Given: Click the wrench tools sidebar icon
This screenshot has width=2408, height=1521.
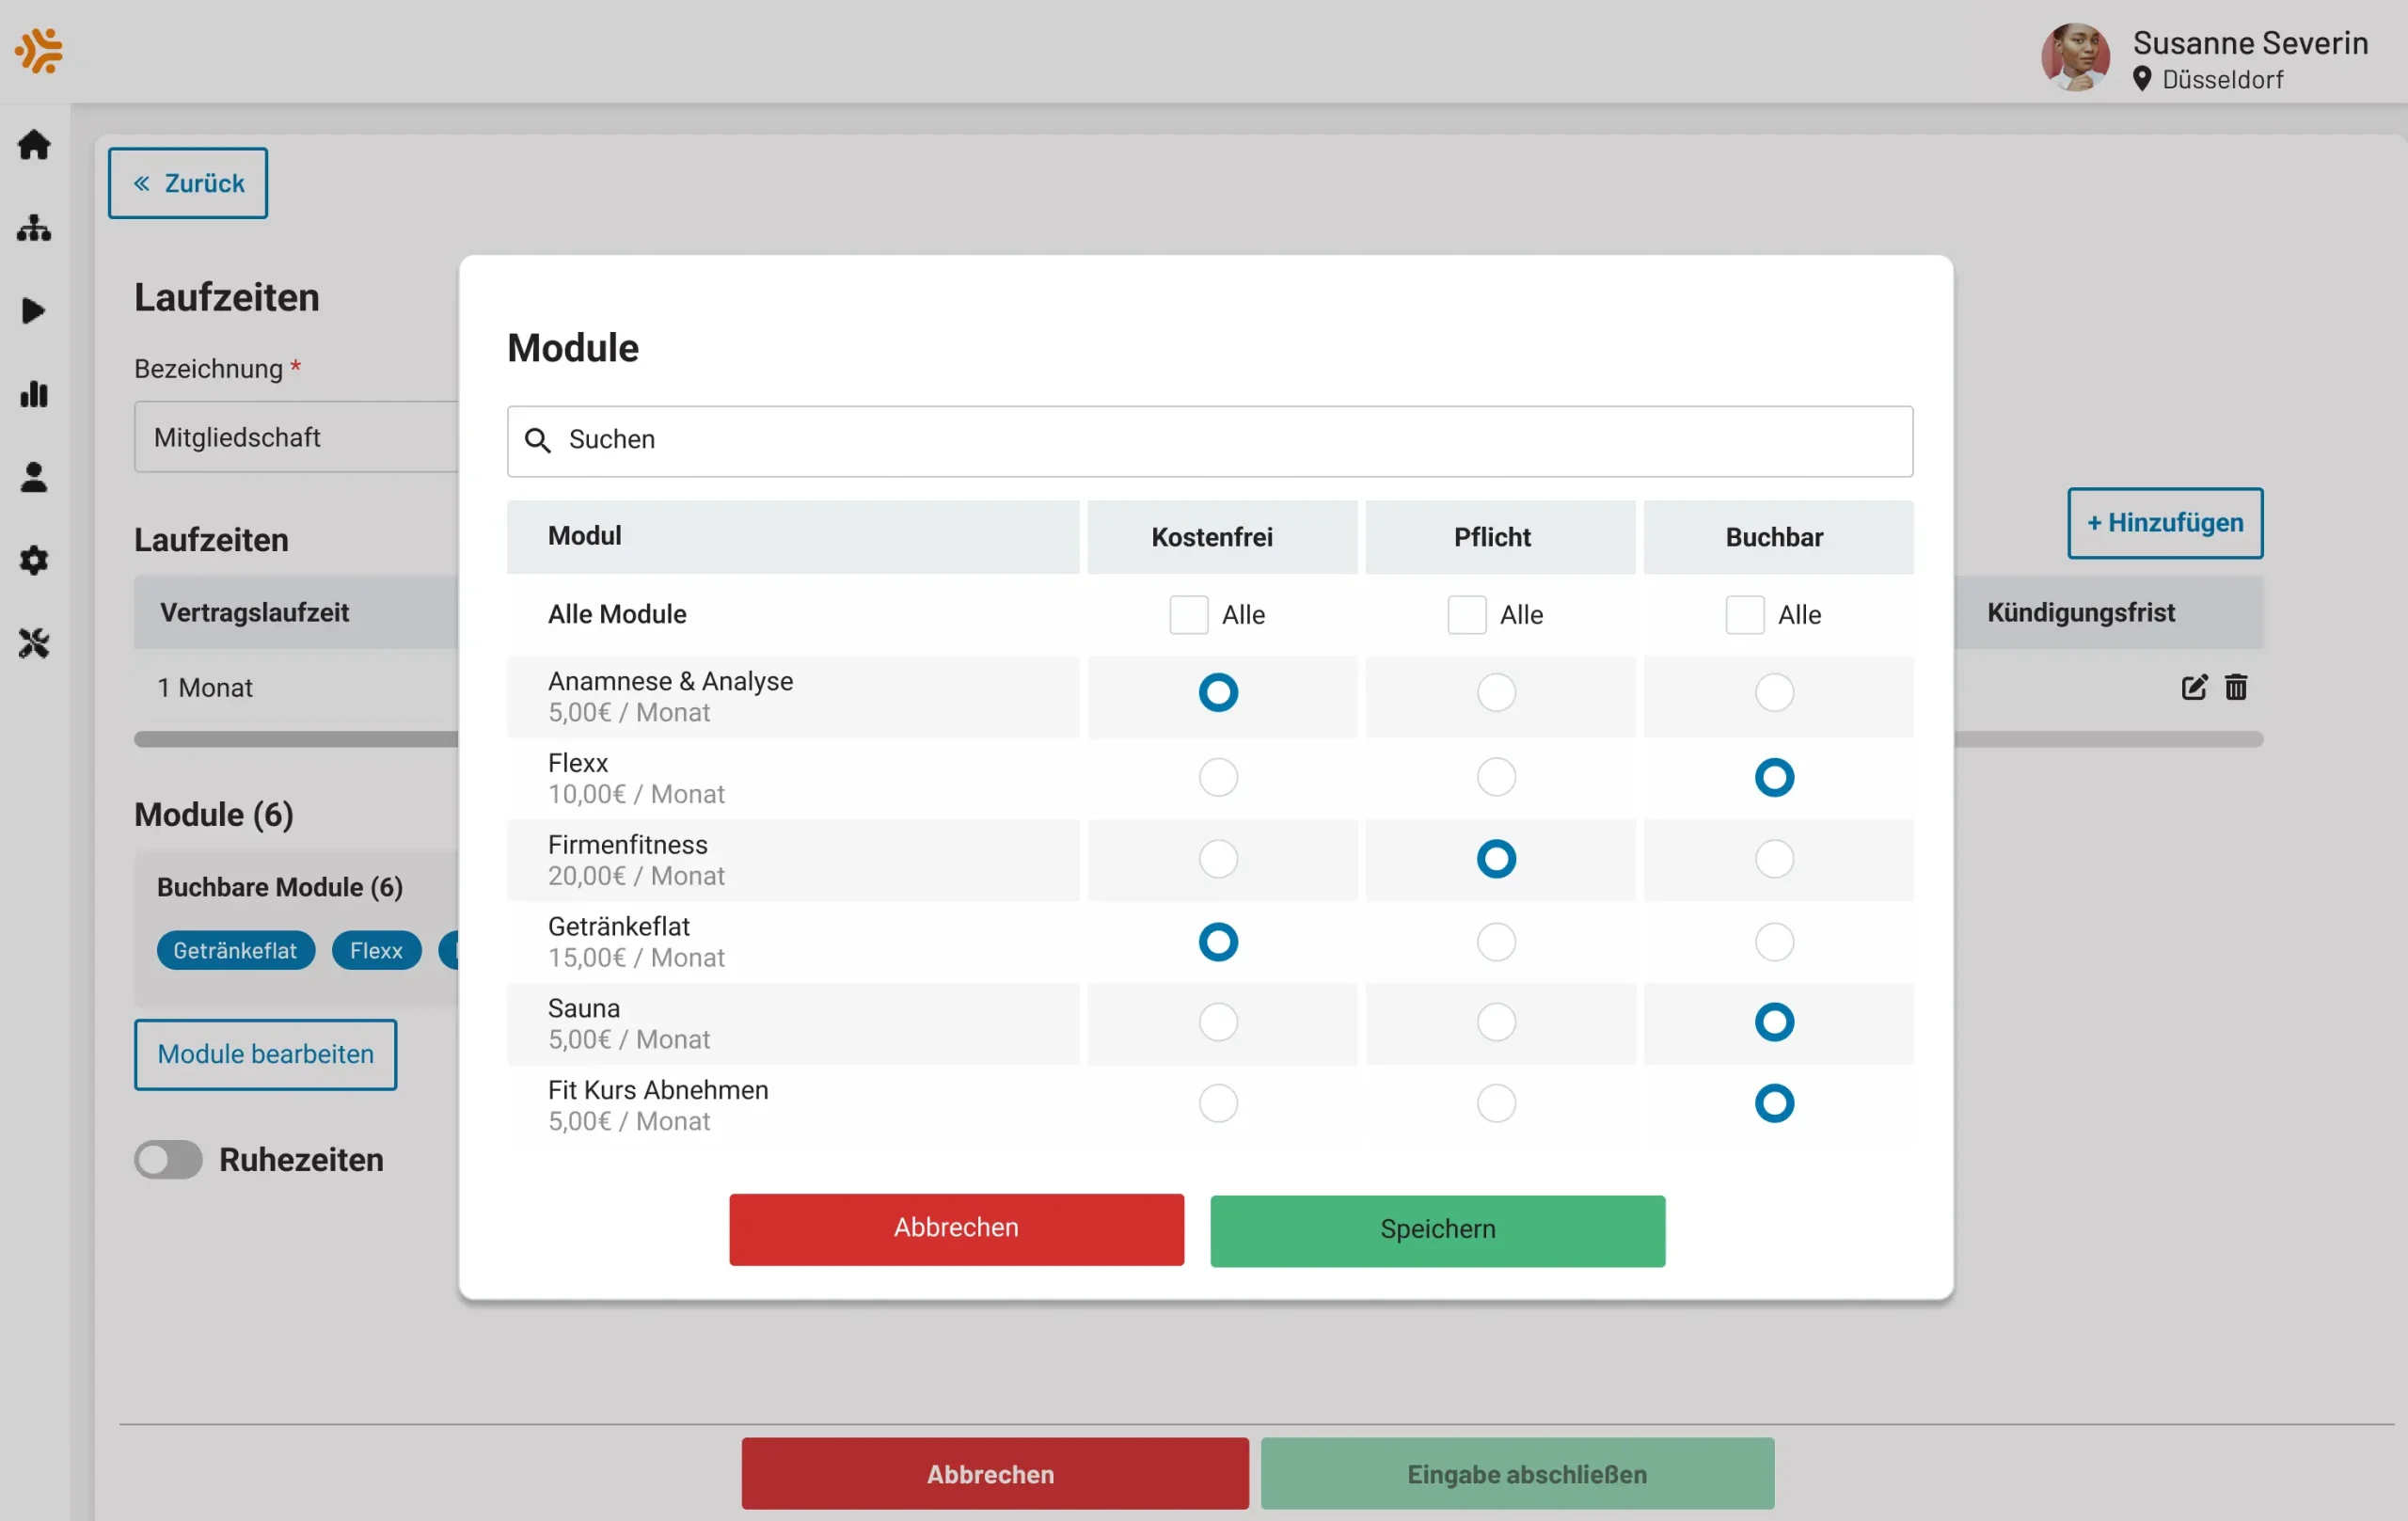Looking at the screenshot, I should tap(34, 643).
